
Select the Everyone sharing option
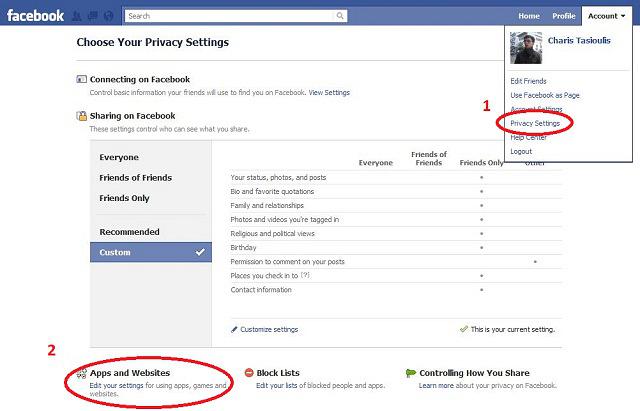(119, 157)
